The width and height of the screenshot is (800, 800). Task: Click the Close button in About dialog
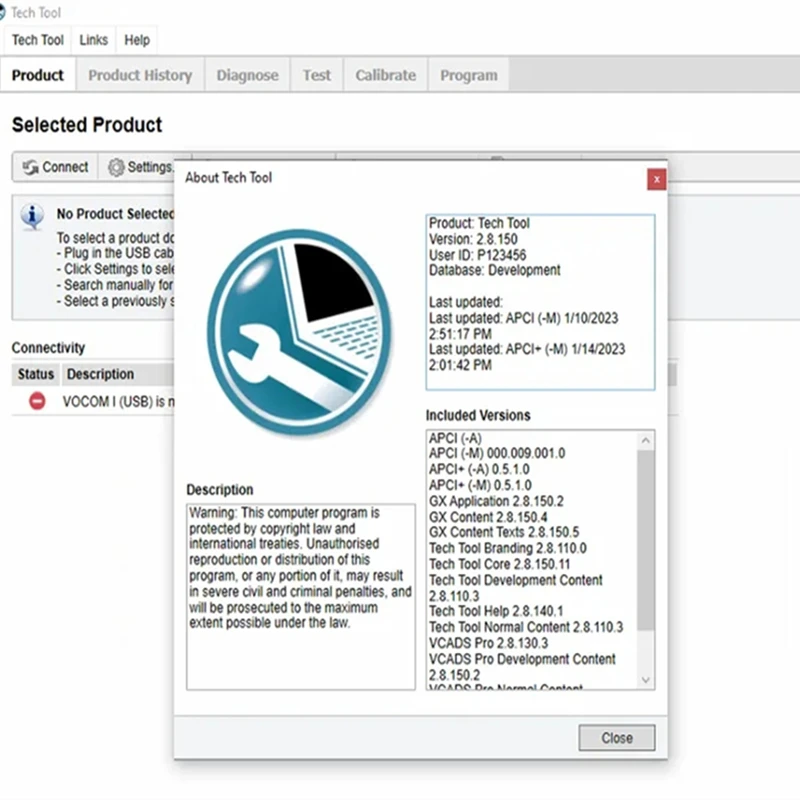click(617, 738)
